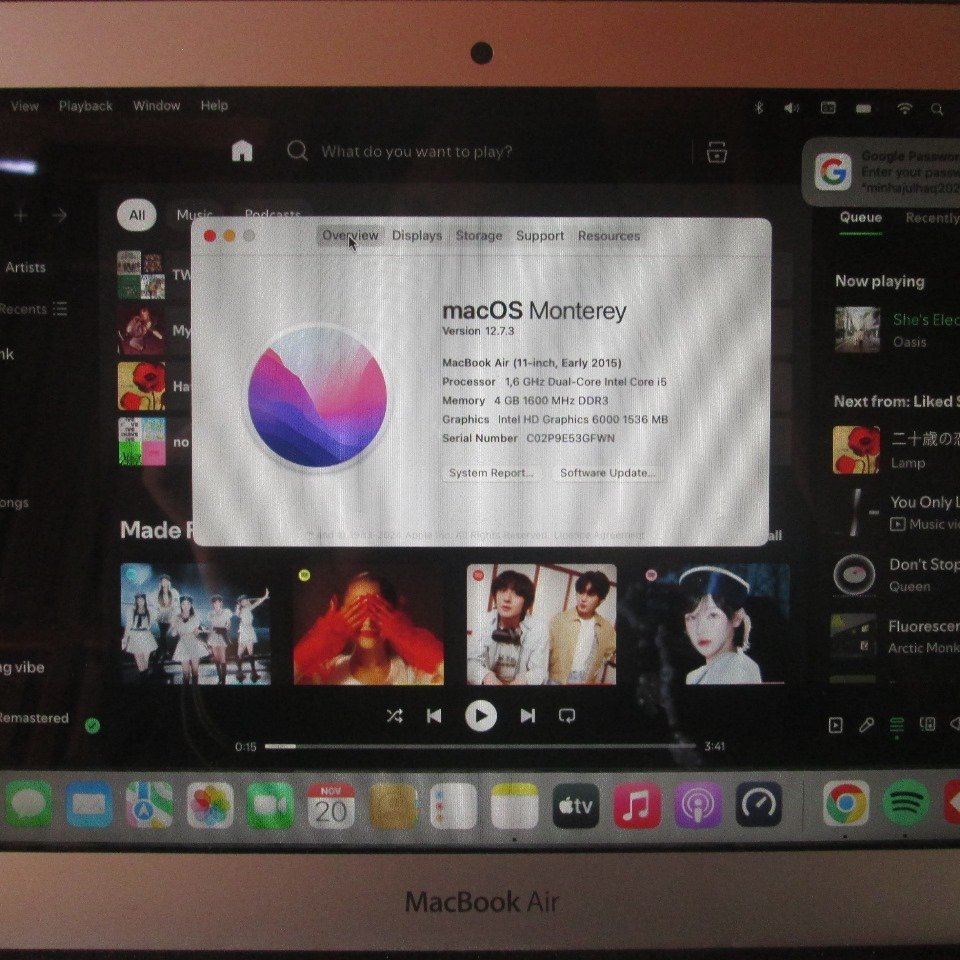This screenshot has height=960, width=960.
Task: Open the girl group playlist thumbnail
Action: 195,623
